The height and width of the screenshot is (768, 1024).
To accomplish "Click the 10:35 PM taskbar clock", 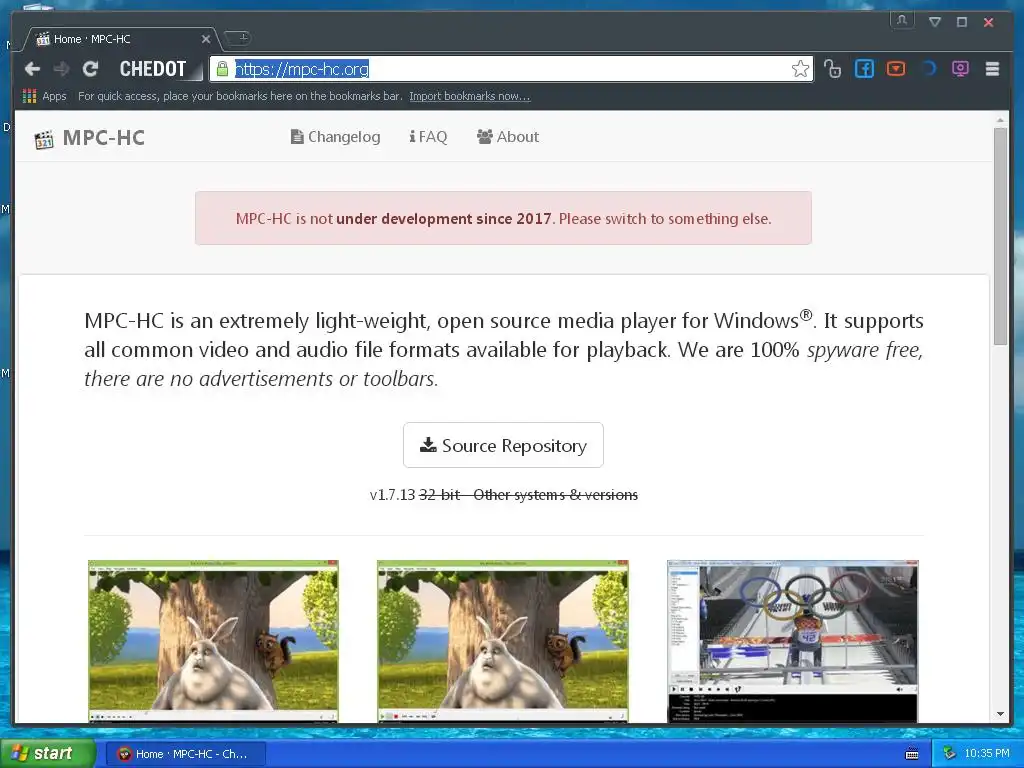I will click(x=987, y=754).
